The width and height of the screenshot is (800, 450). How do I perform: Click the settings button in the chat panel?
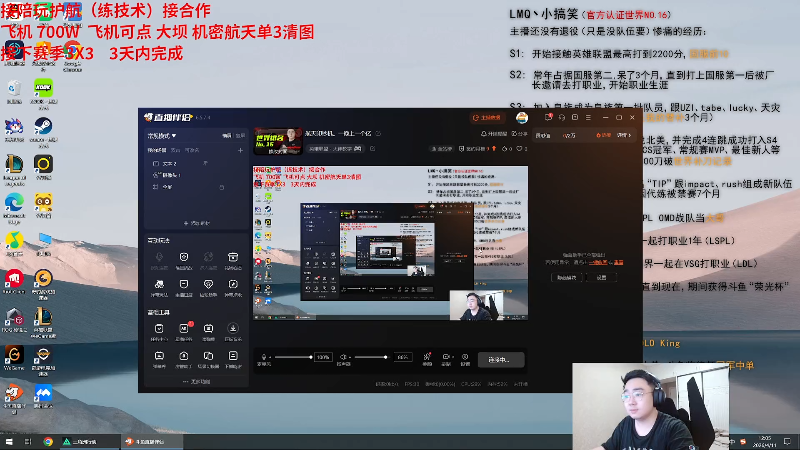click(x=602, y=278)
